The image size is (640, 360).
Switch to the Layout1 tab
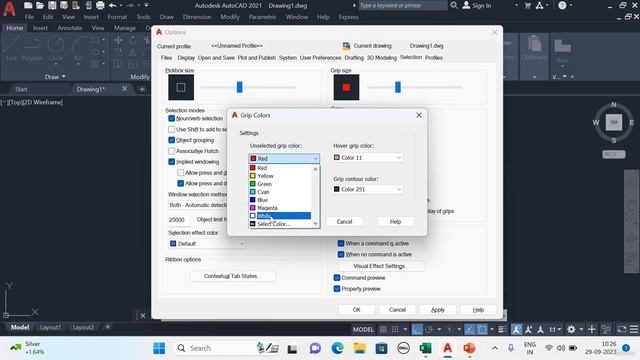51,327
